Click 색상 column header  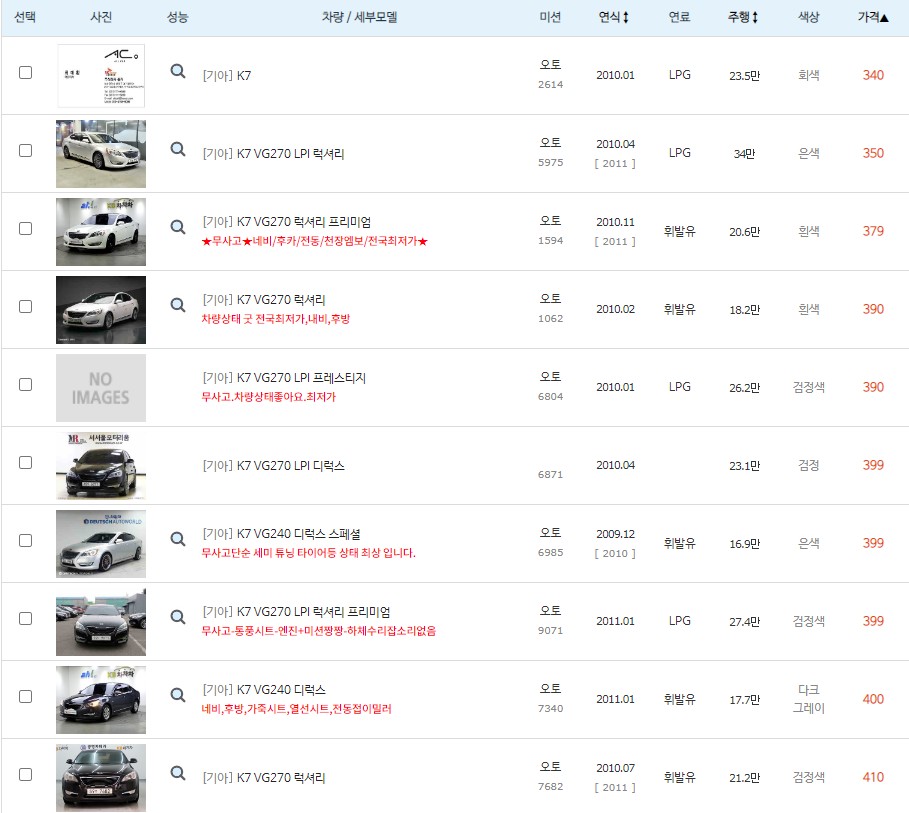pos(809,17)
